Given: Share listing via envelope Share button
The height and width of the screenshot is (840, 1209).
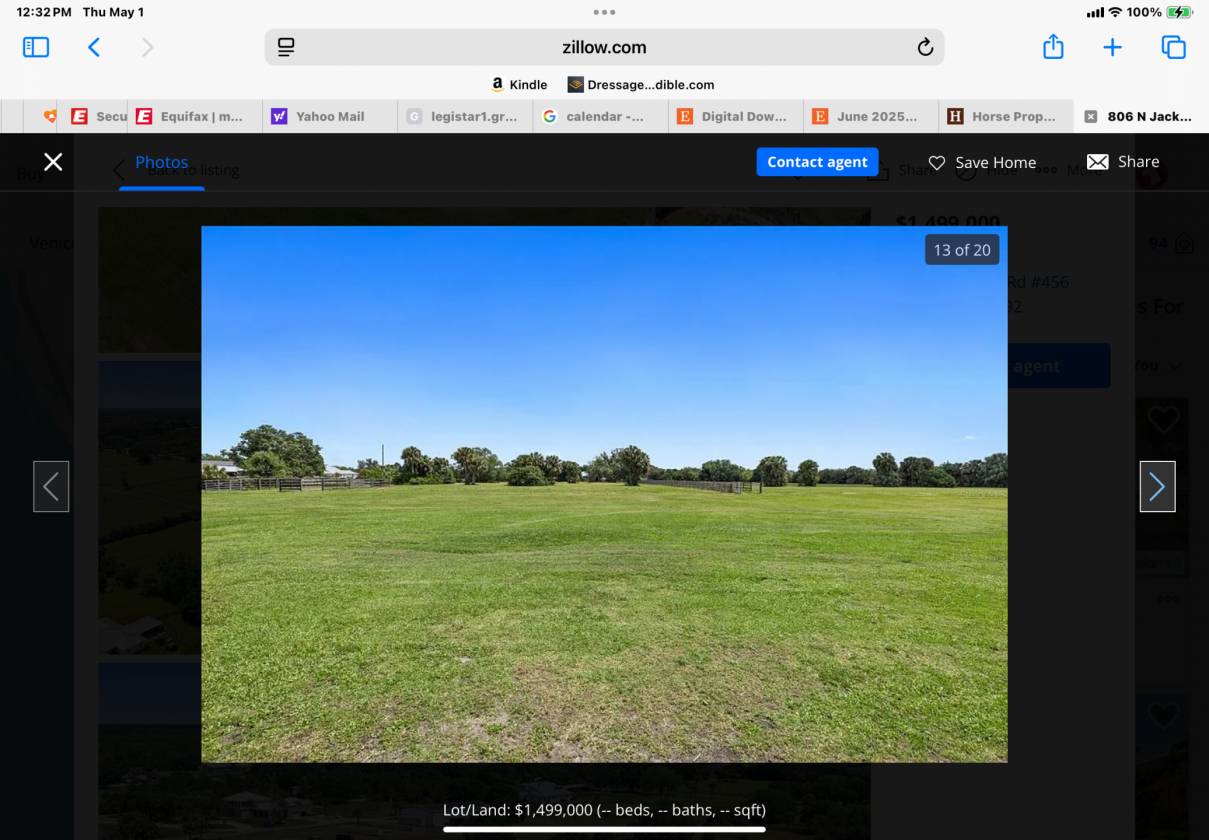Looking at the screenshot, I should [x=1123, y=162].
